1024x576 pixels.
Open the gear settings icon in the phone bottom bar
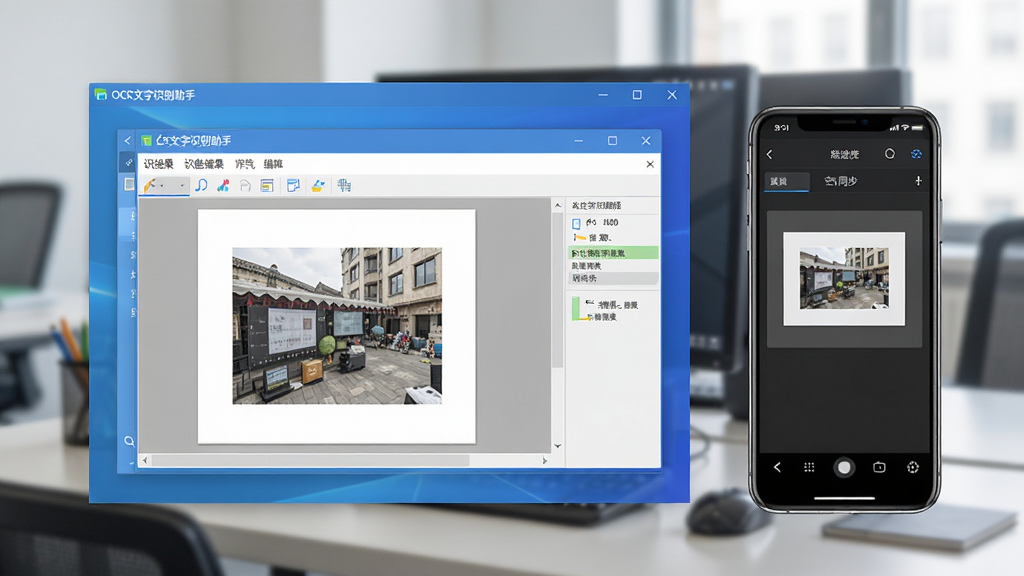(913, 467)
